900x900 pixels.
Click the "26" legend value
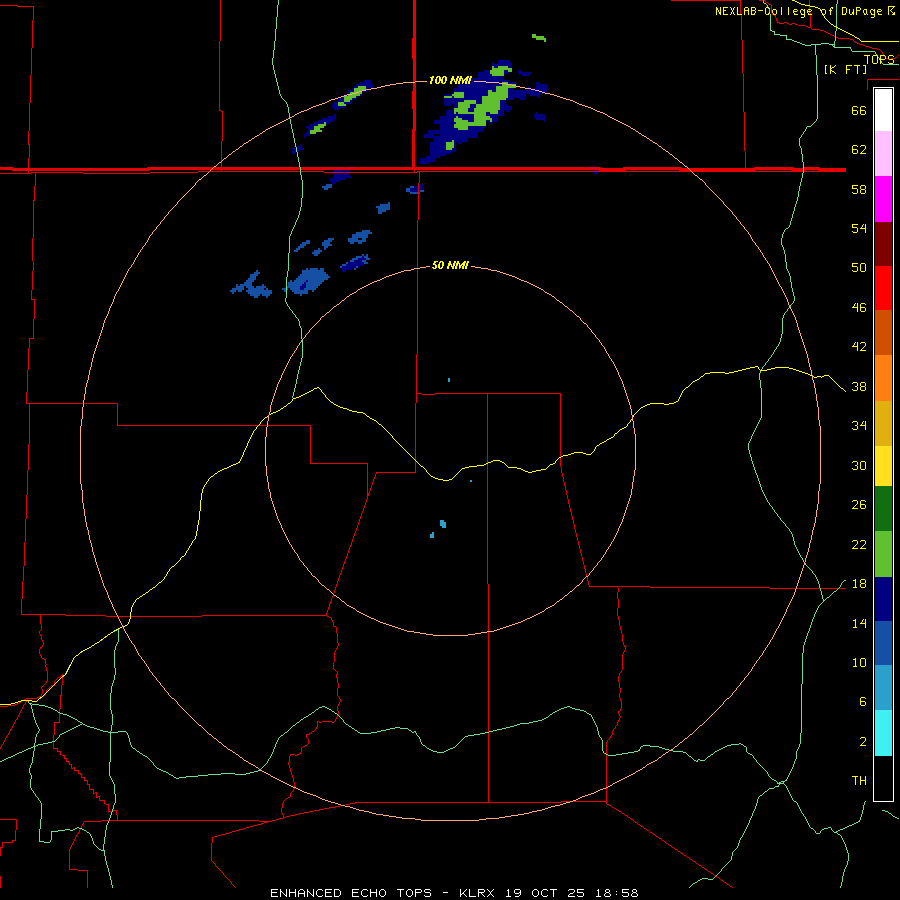[859, 505]
